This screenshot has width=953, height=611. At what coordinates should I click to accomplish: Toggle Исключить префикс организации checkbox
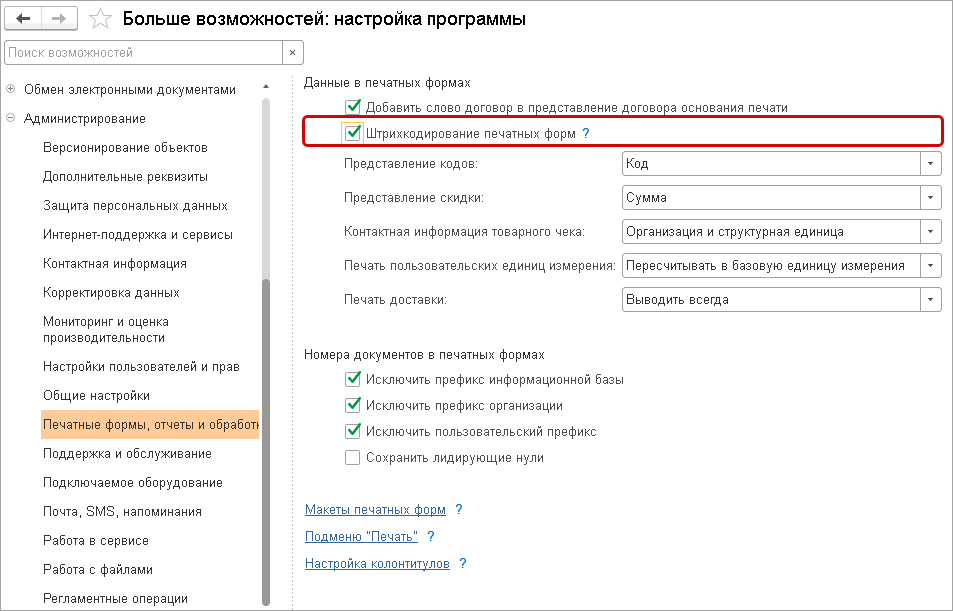tap(352, 406)
